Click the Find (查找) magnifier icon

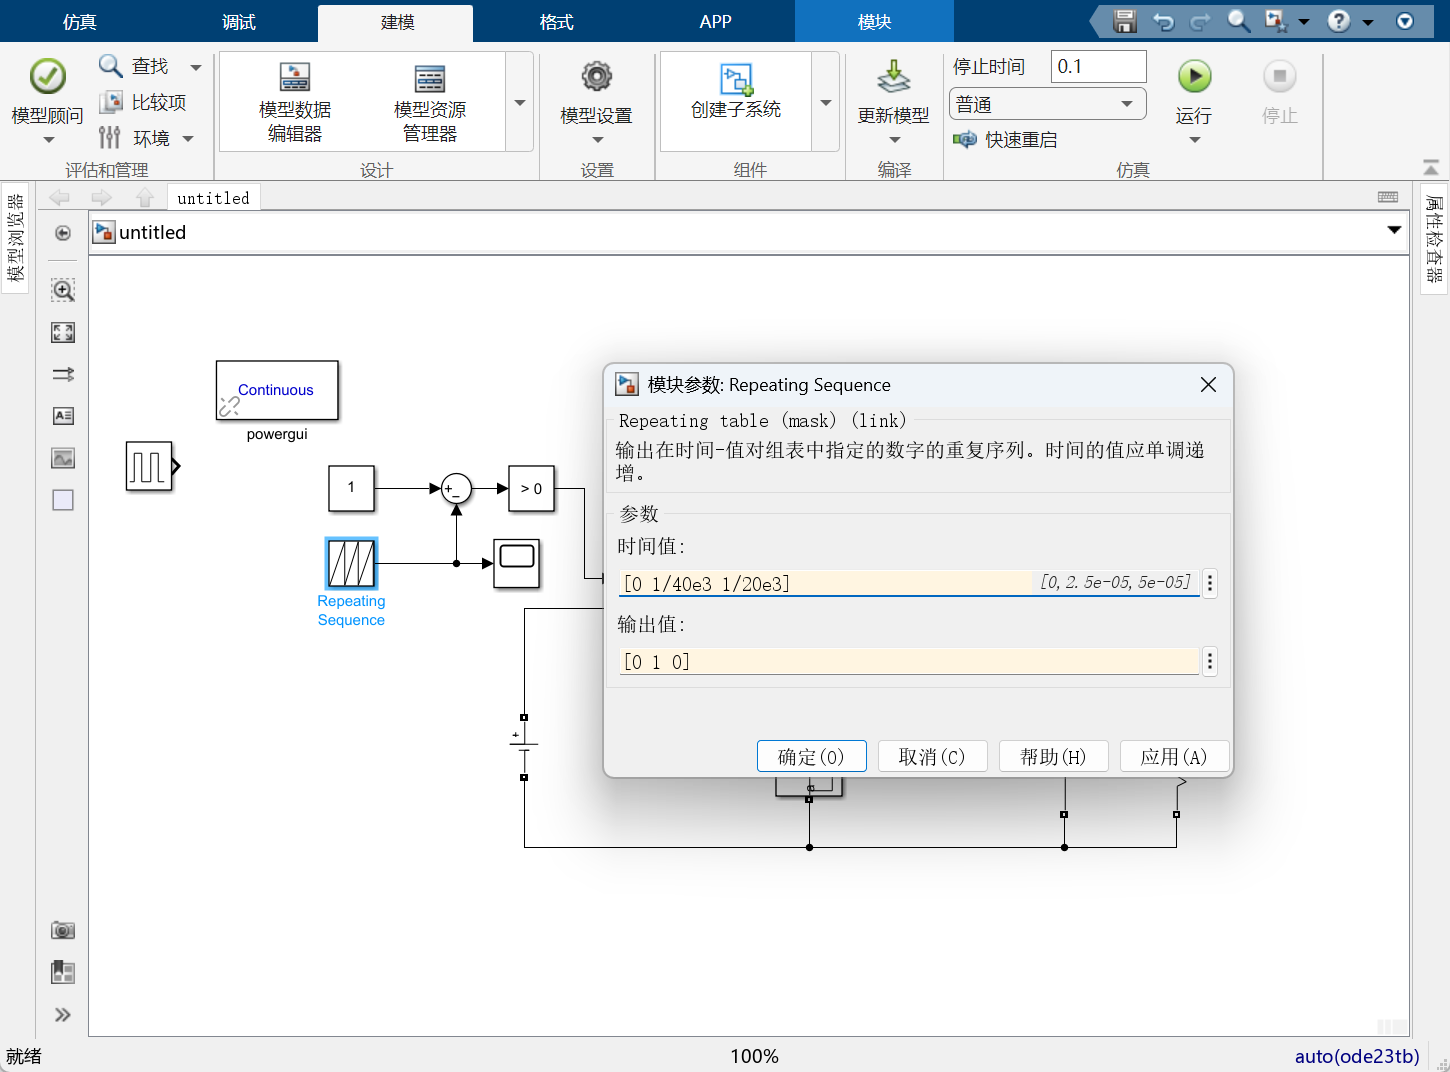pyautogui.click(x=110, y=66)
